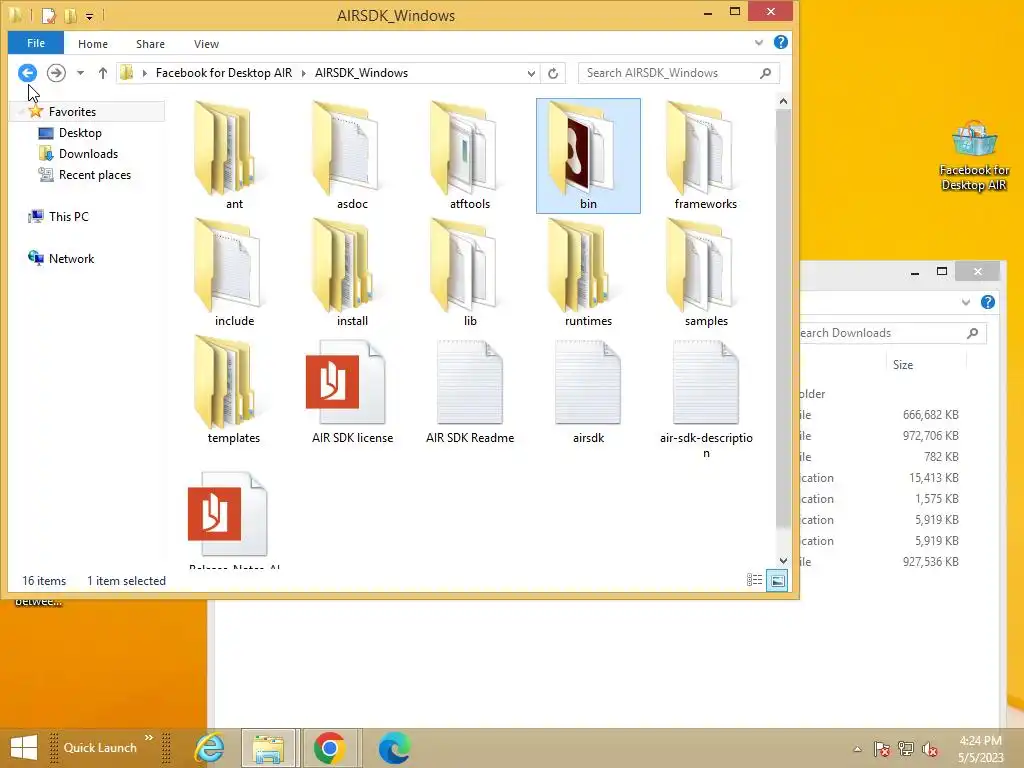
Task: Open the asdoc folder
Action: pyautogui.click(x=352, y=155)
